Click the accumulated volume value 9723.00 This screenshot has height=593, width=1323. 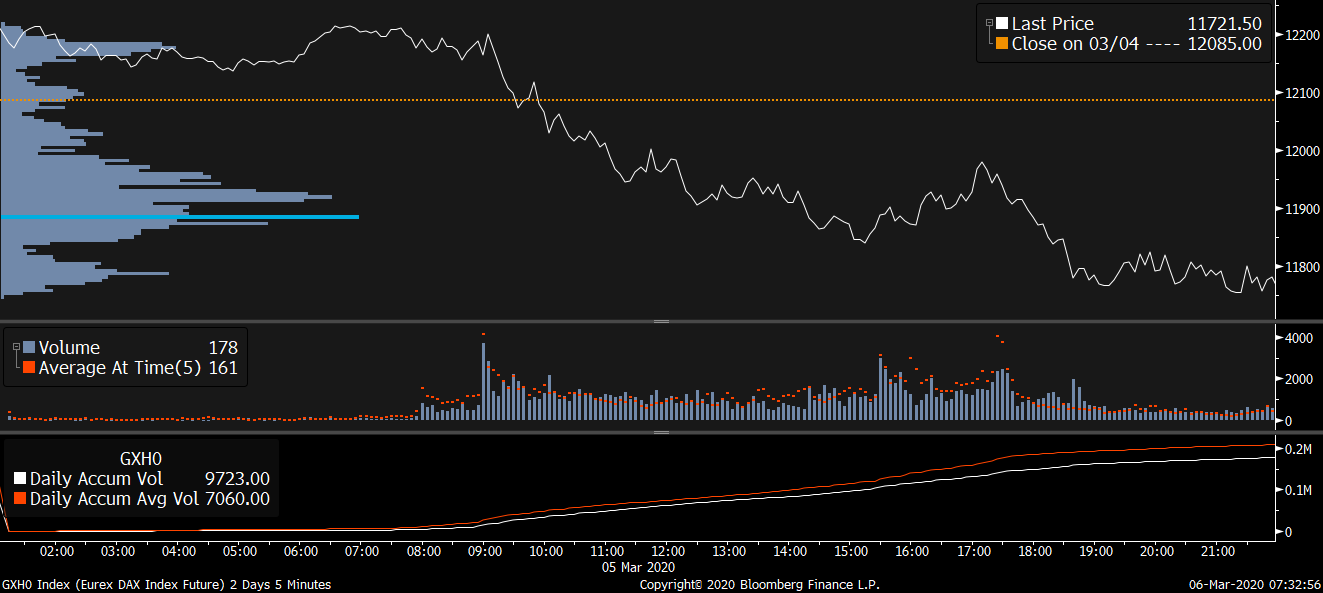[x=237, y=479]
